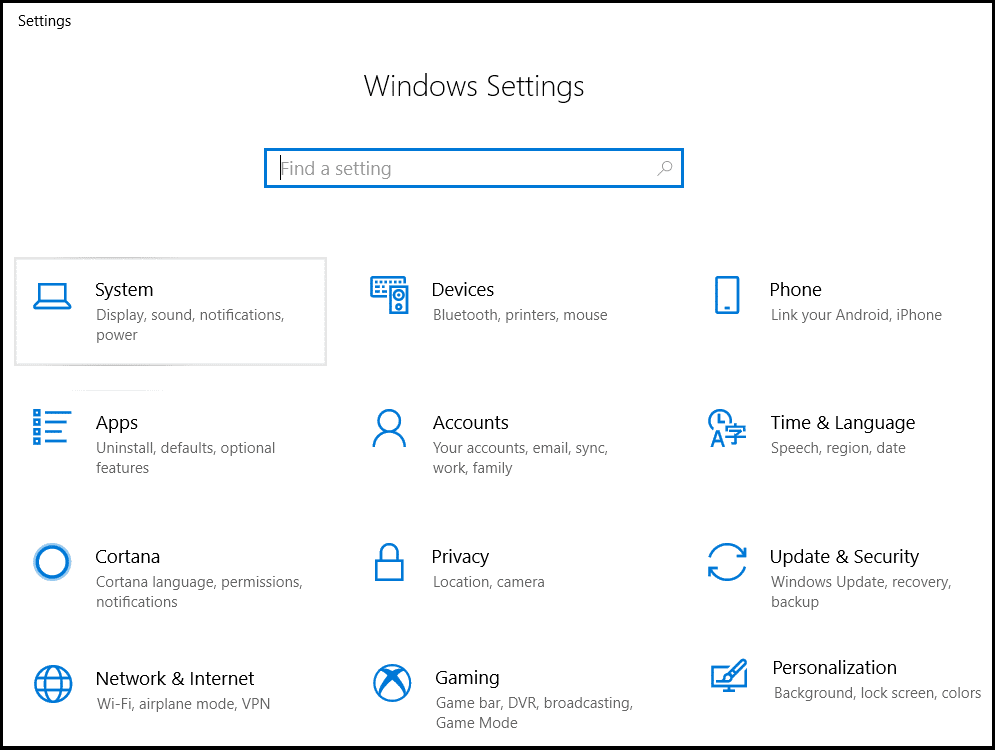Click the System laptop icon
Image resolution: width=995 pixels, height=750 pixels.
click(52, 295)
